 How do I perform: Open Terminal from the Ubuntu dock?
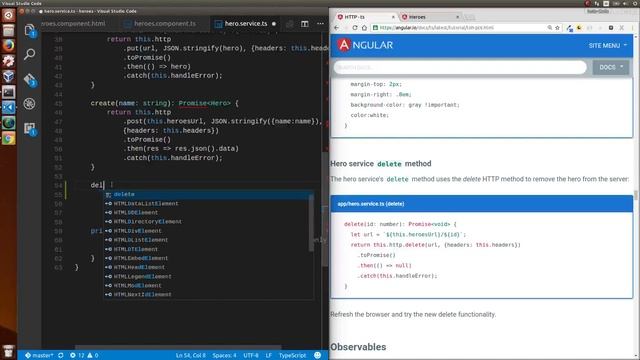(x=9, y=92)
